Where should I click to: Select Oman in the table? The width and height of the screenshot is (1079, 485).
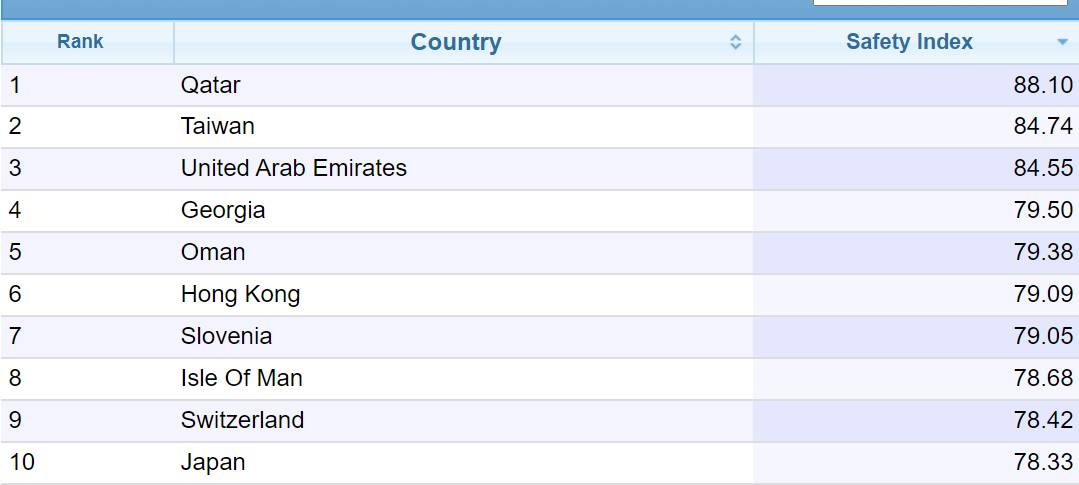pos(213,253)
